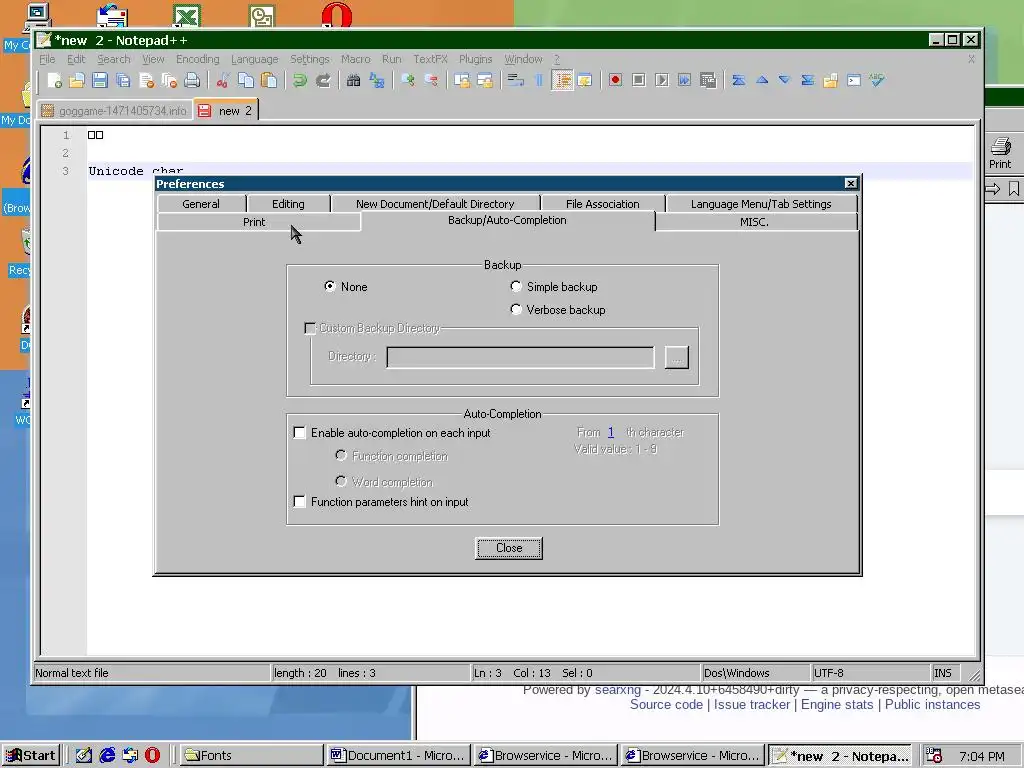The width and height of the screenshot is (1024, 768).
Task: Click the Copy toolbar icon
Action: (246, 80)
